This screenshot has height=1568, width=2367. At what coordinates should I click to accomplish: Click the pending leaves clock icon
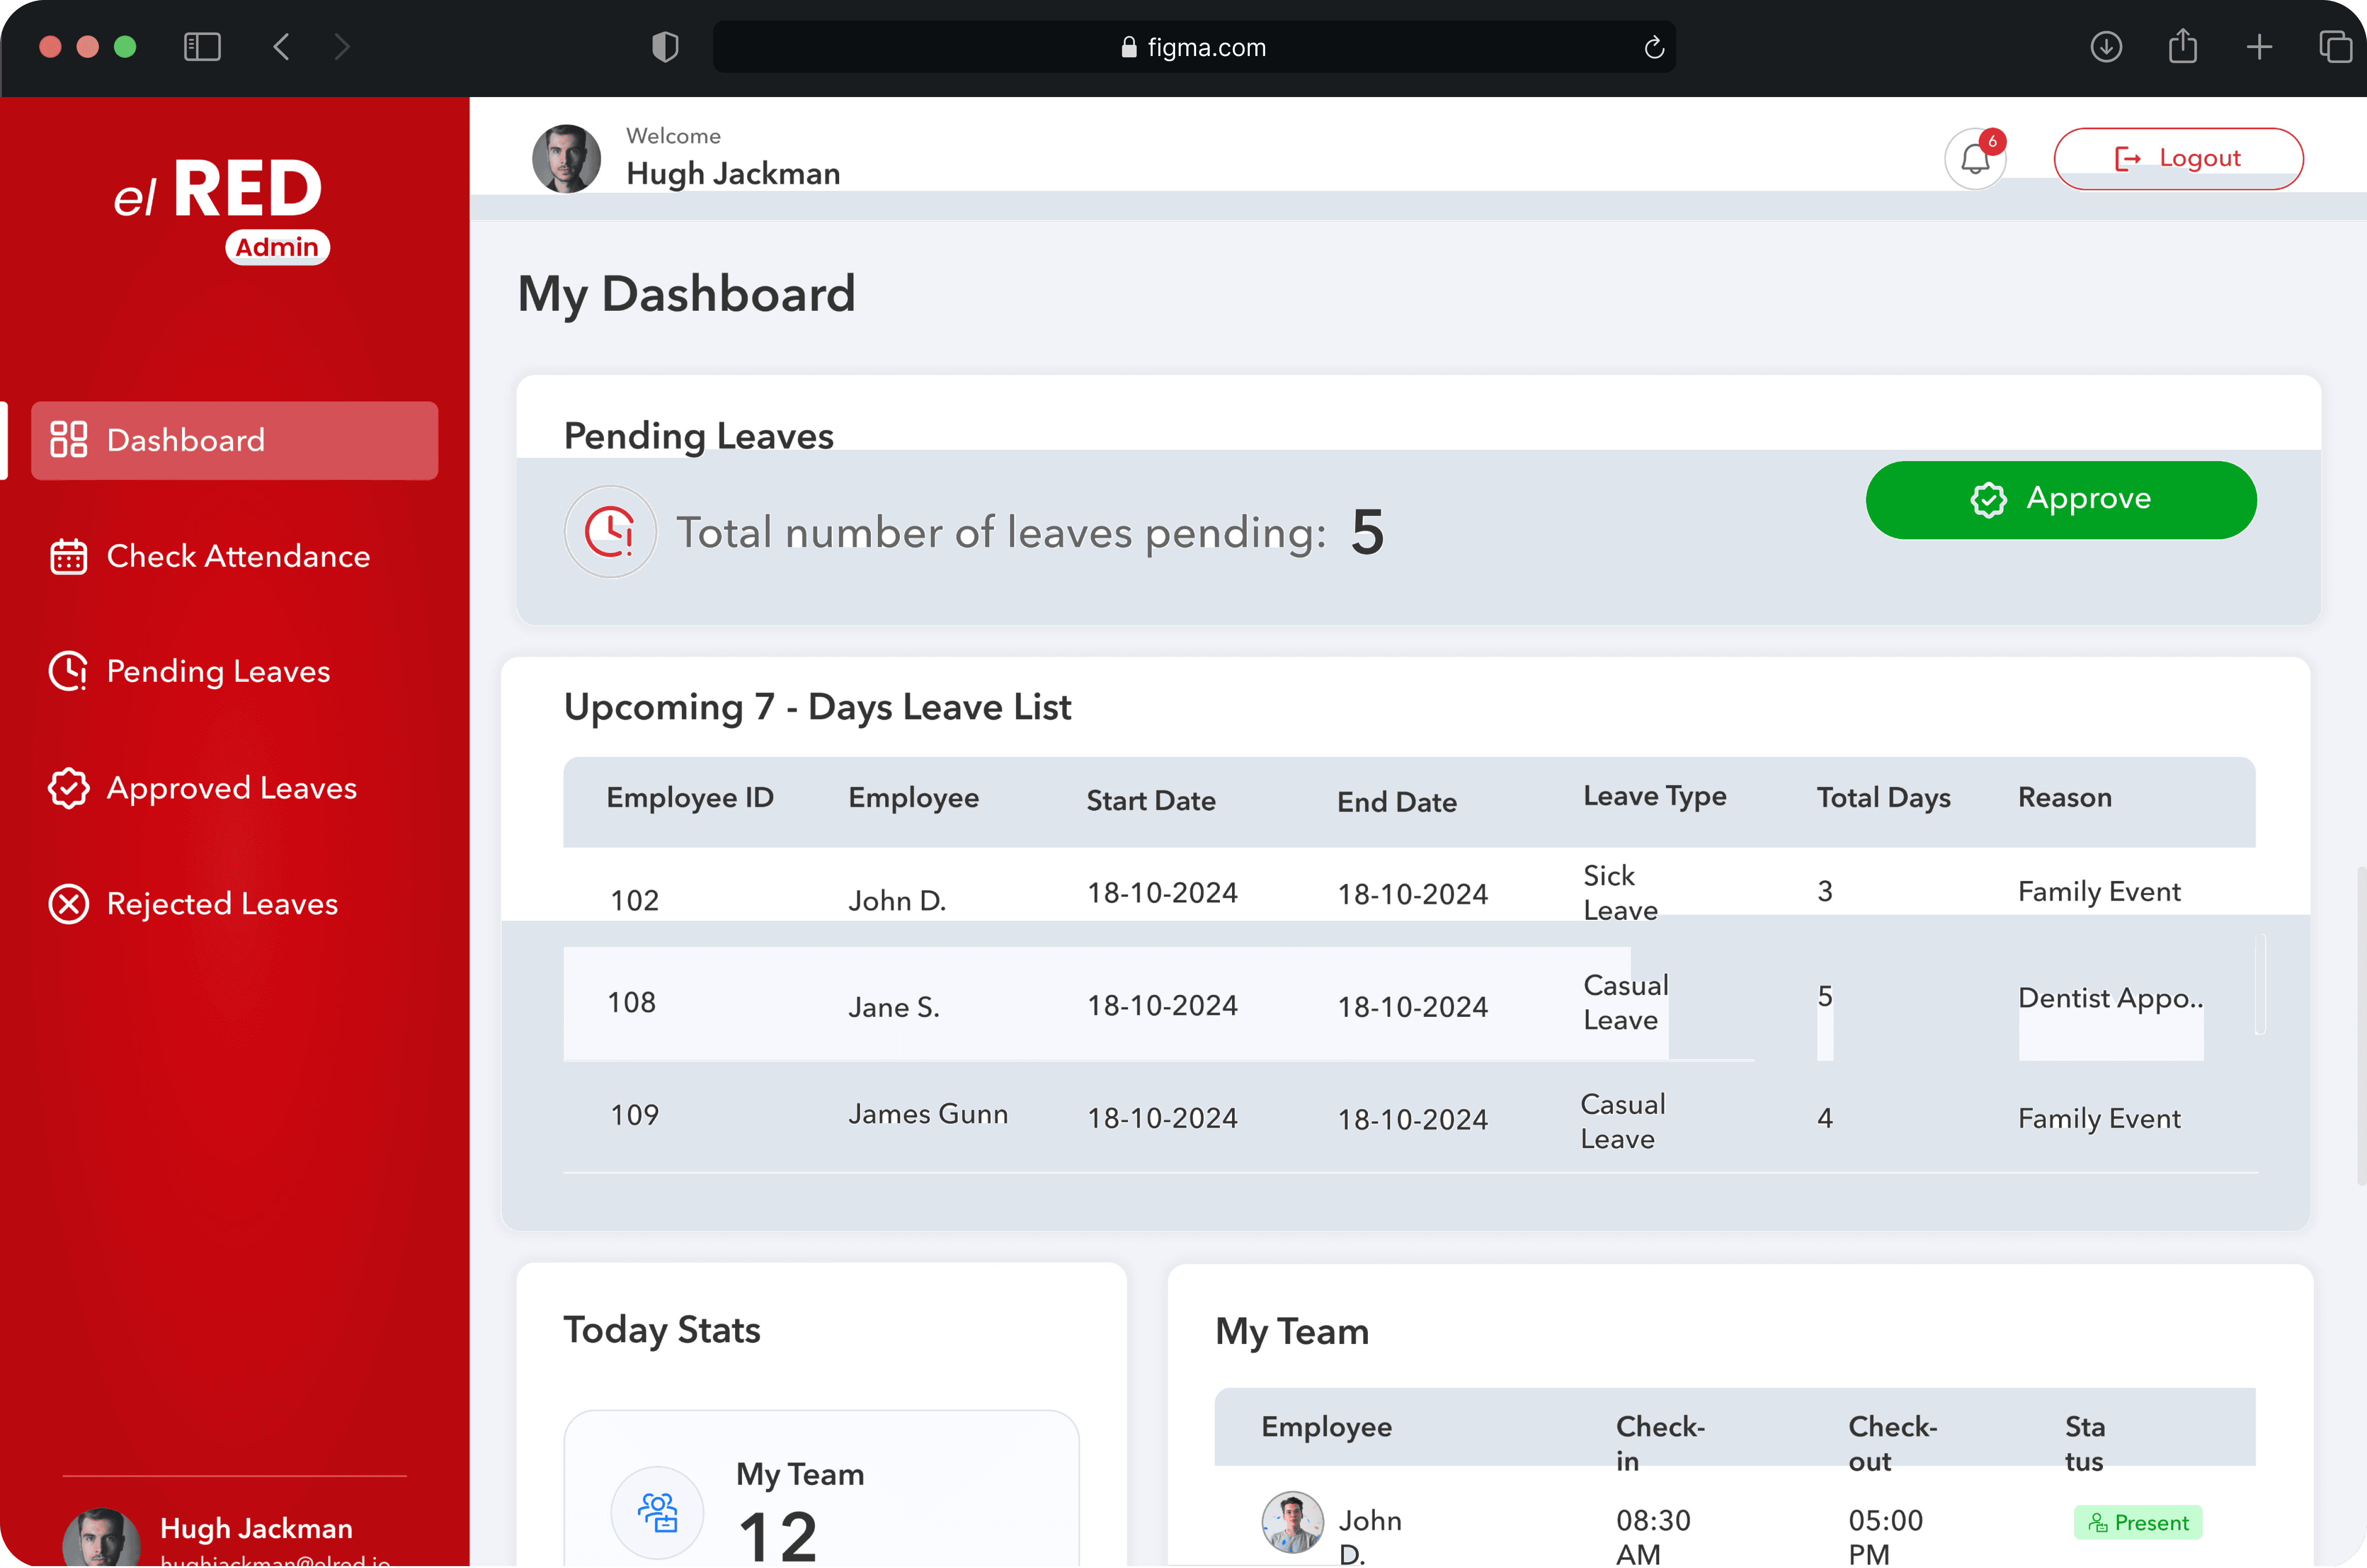point(610,531)
